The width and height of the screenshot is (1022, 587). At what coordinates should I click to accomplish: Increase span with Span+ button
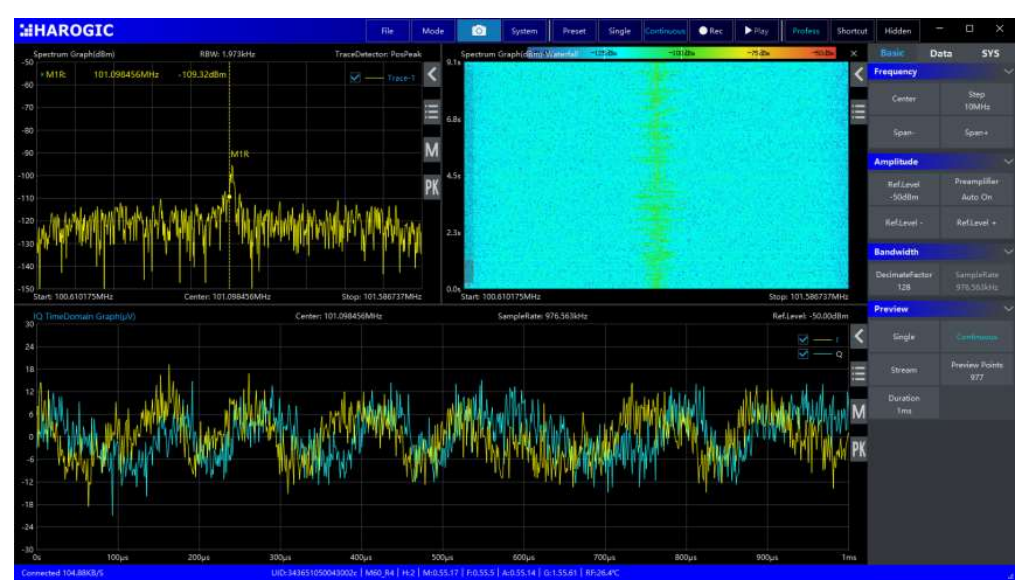click(976, 133)
